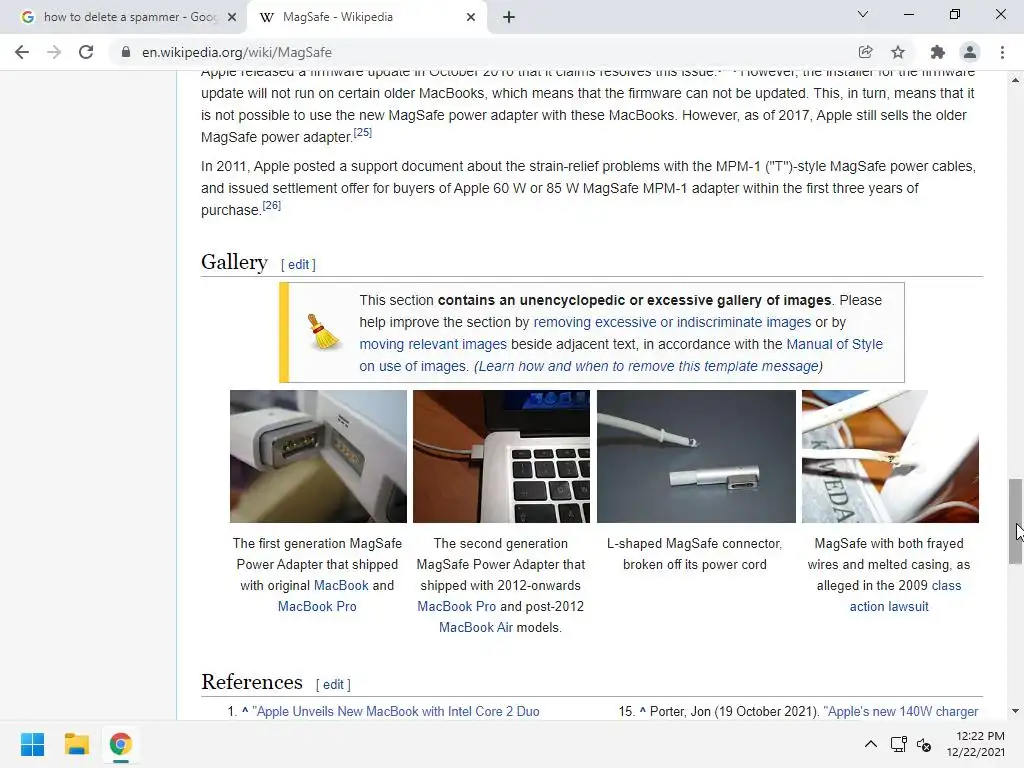The height and width of the screenshot is (768, 1024).
Task: Close the MagSafe Wikipedia tab
Action: click(x=471, y=18)
